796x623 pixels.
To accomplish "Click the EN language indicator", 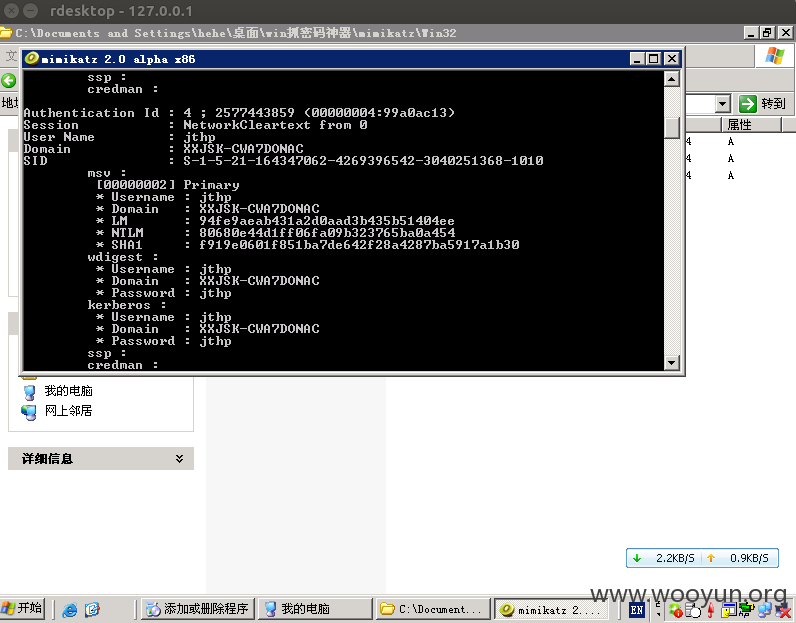I will click(x=637, y=610).
